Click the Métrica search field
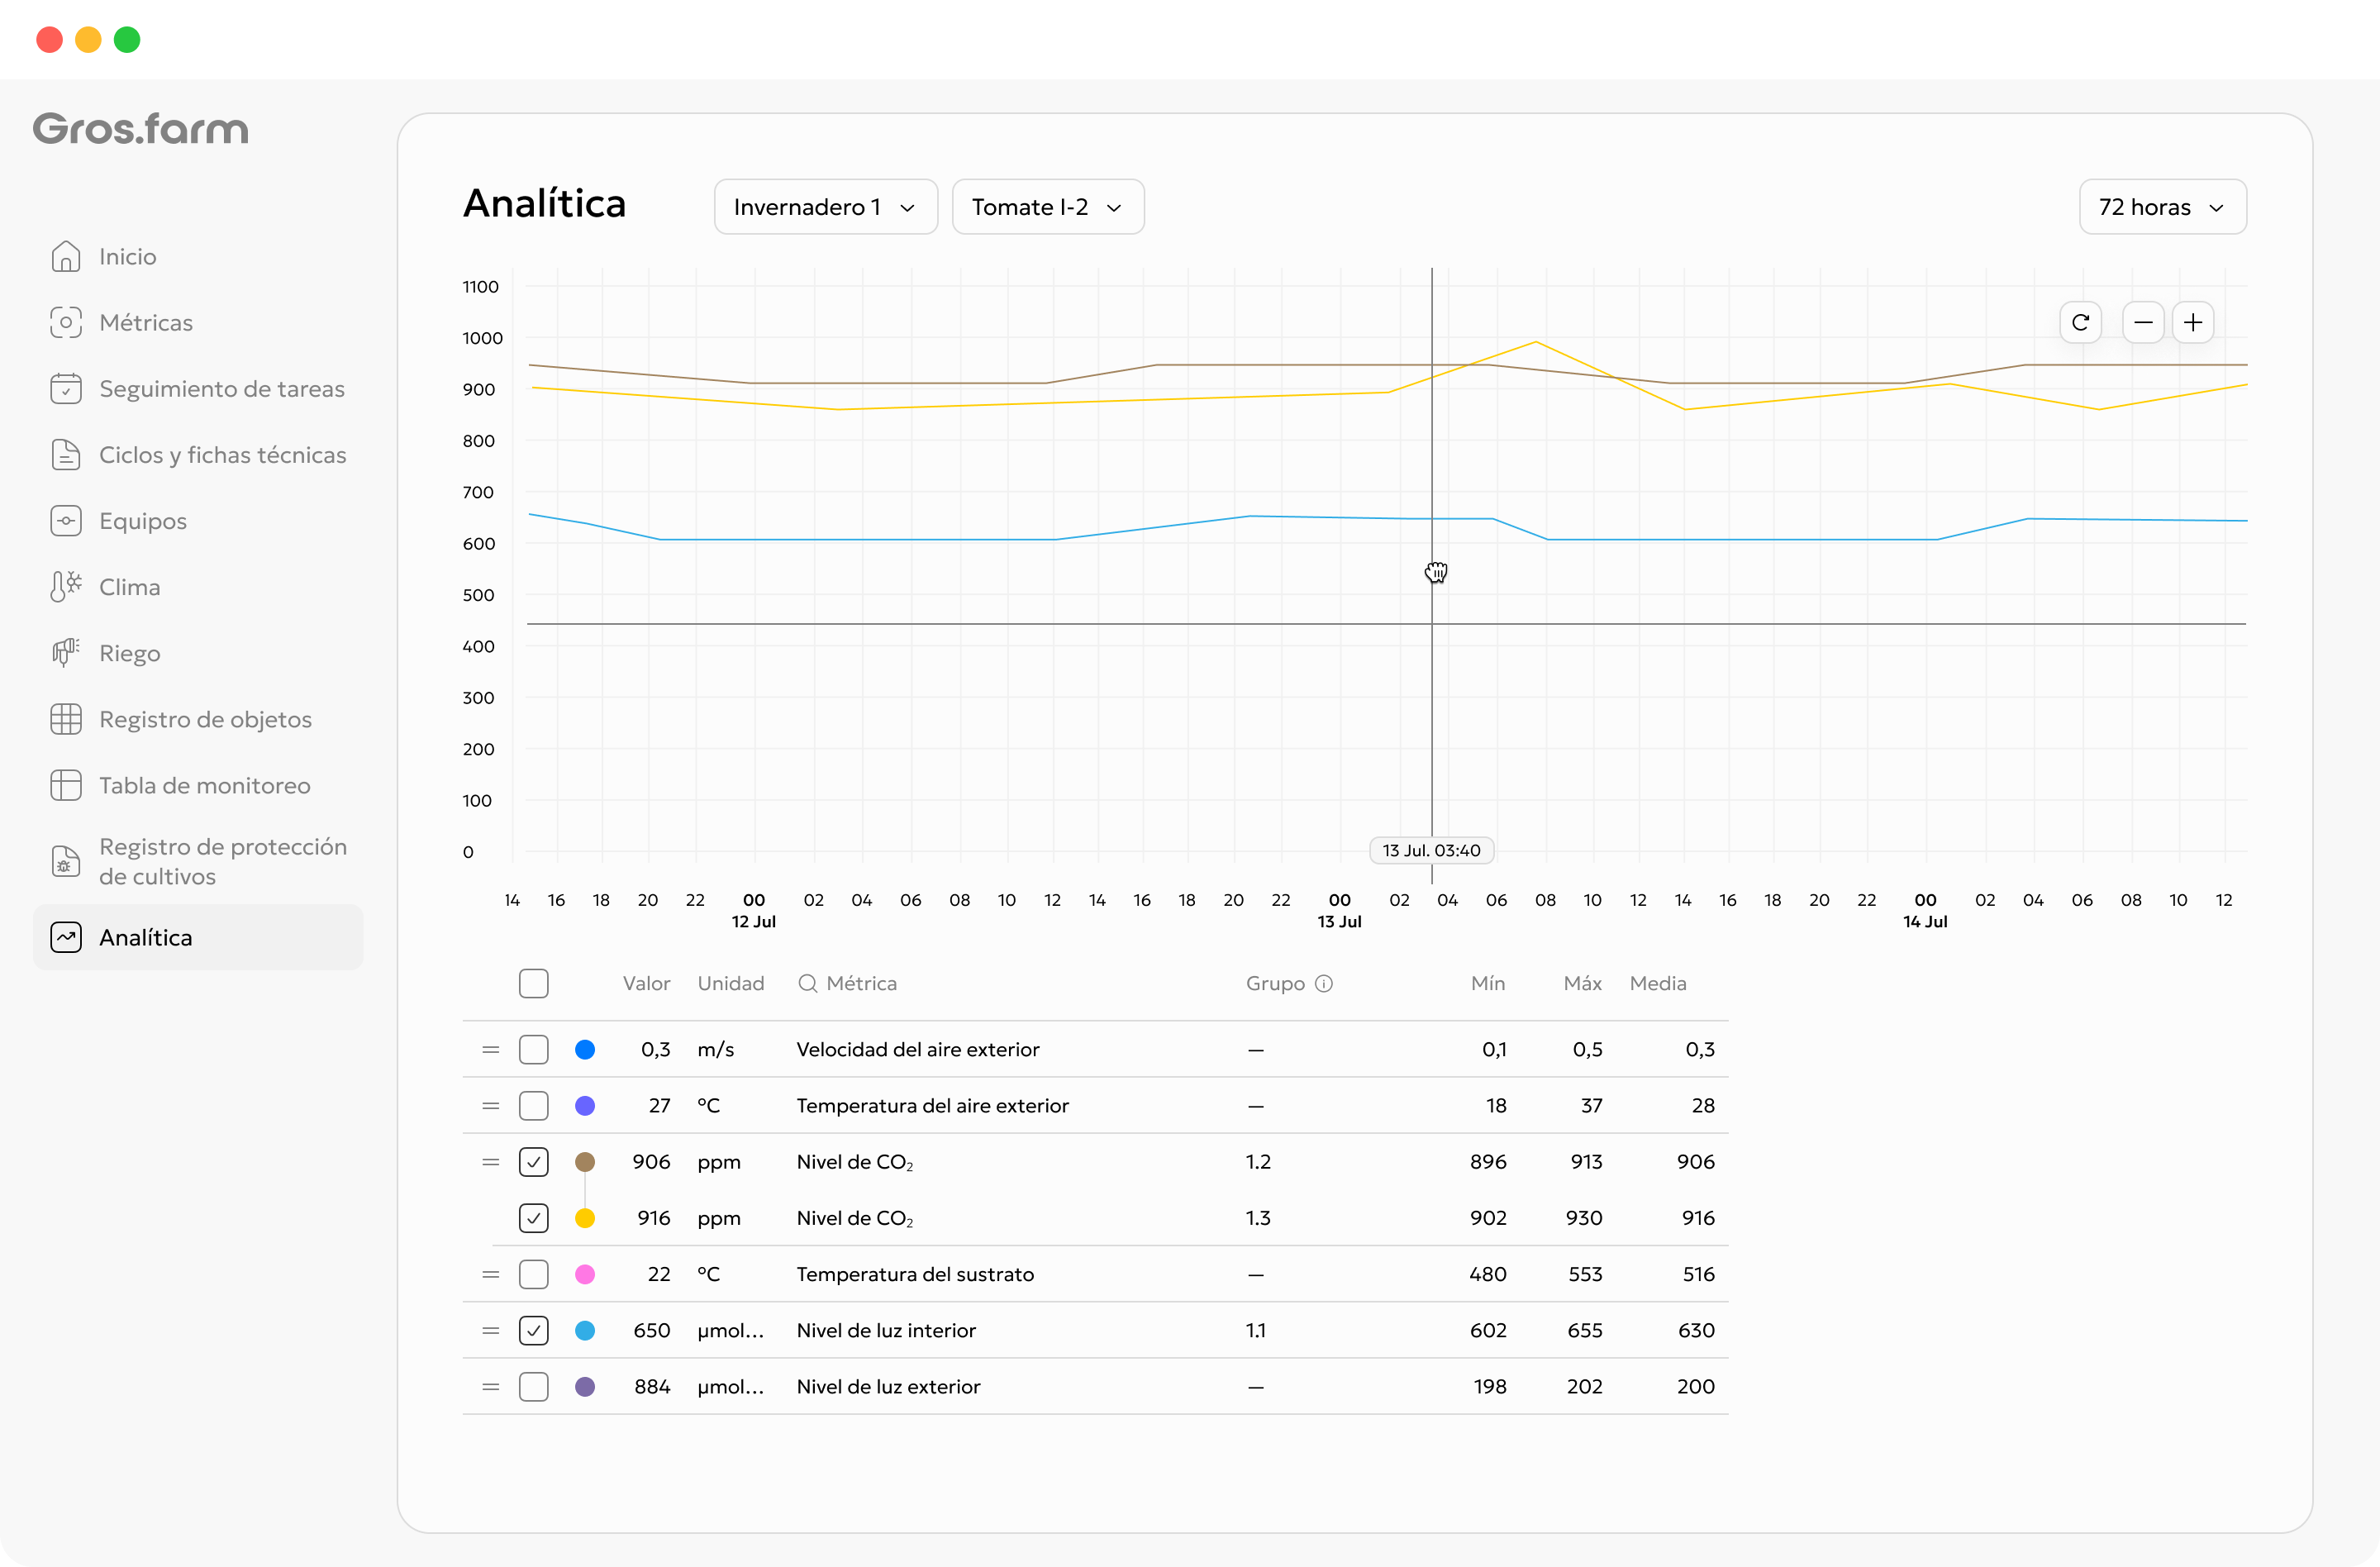The width and height of the screenshot is (2380, 1567). [x=848, y=983]
